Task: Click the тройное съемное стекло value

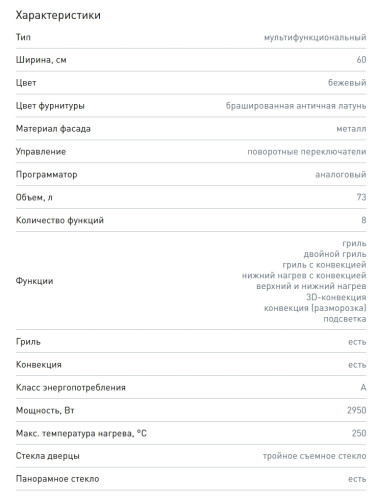Action: pyautogui.click(x=314, y=456)
